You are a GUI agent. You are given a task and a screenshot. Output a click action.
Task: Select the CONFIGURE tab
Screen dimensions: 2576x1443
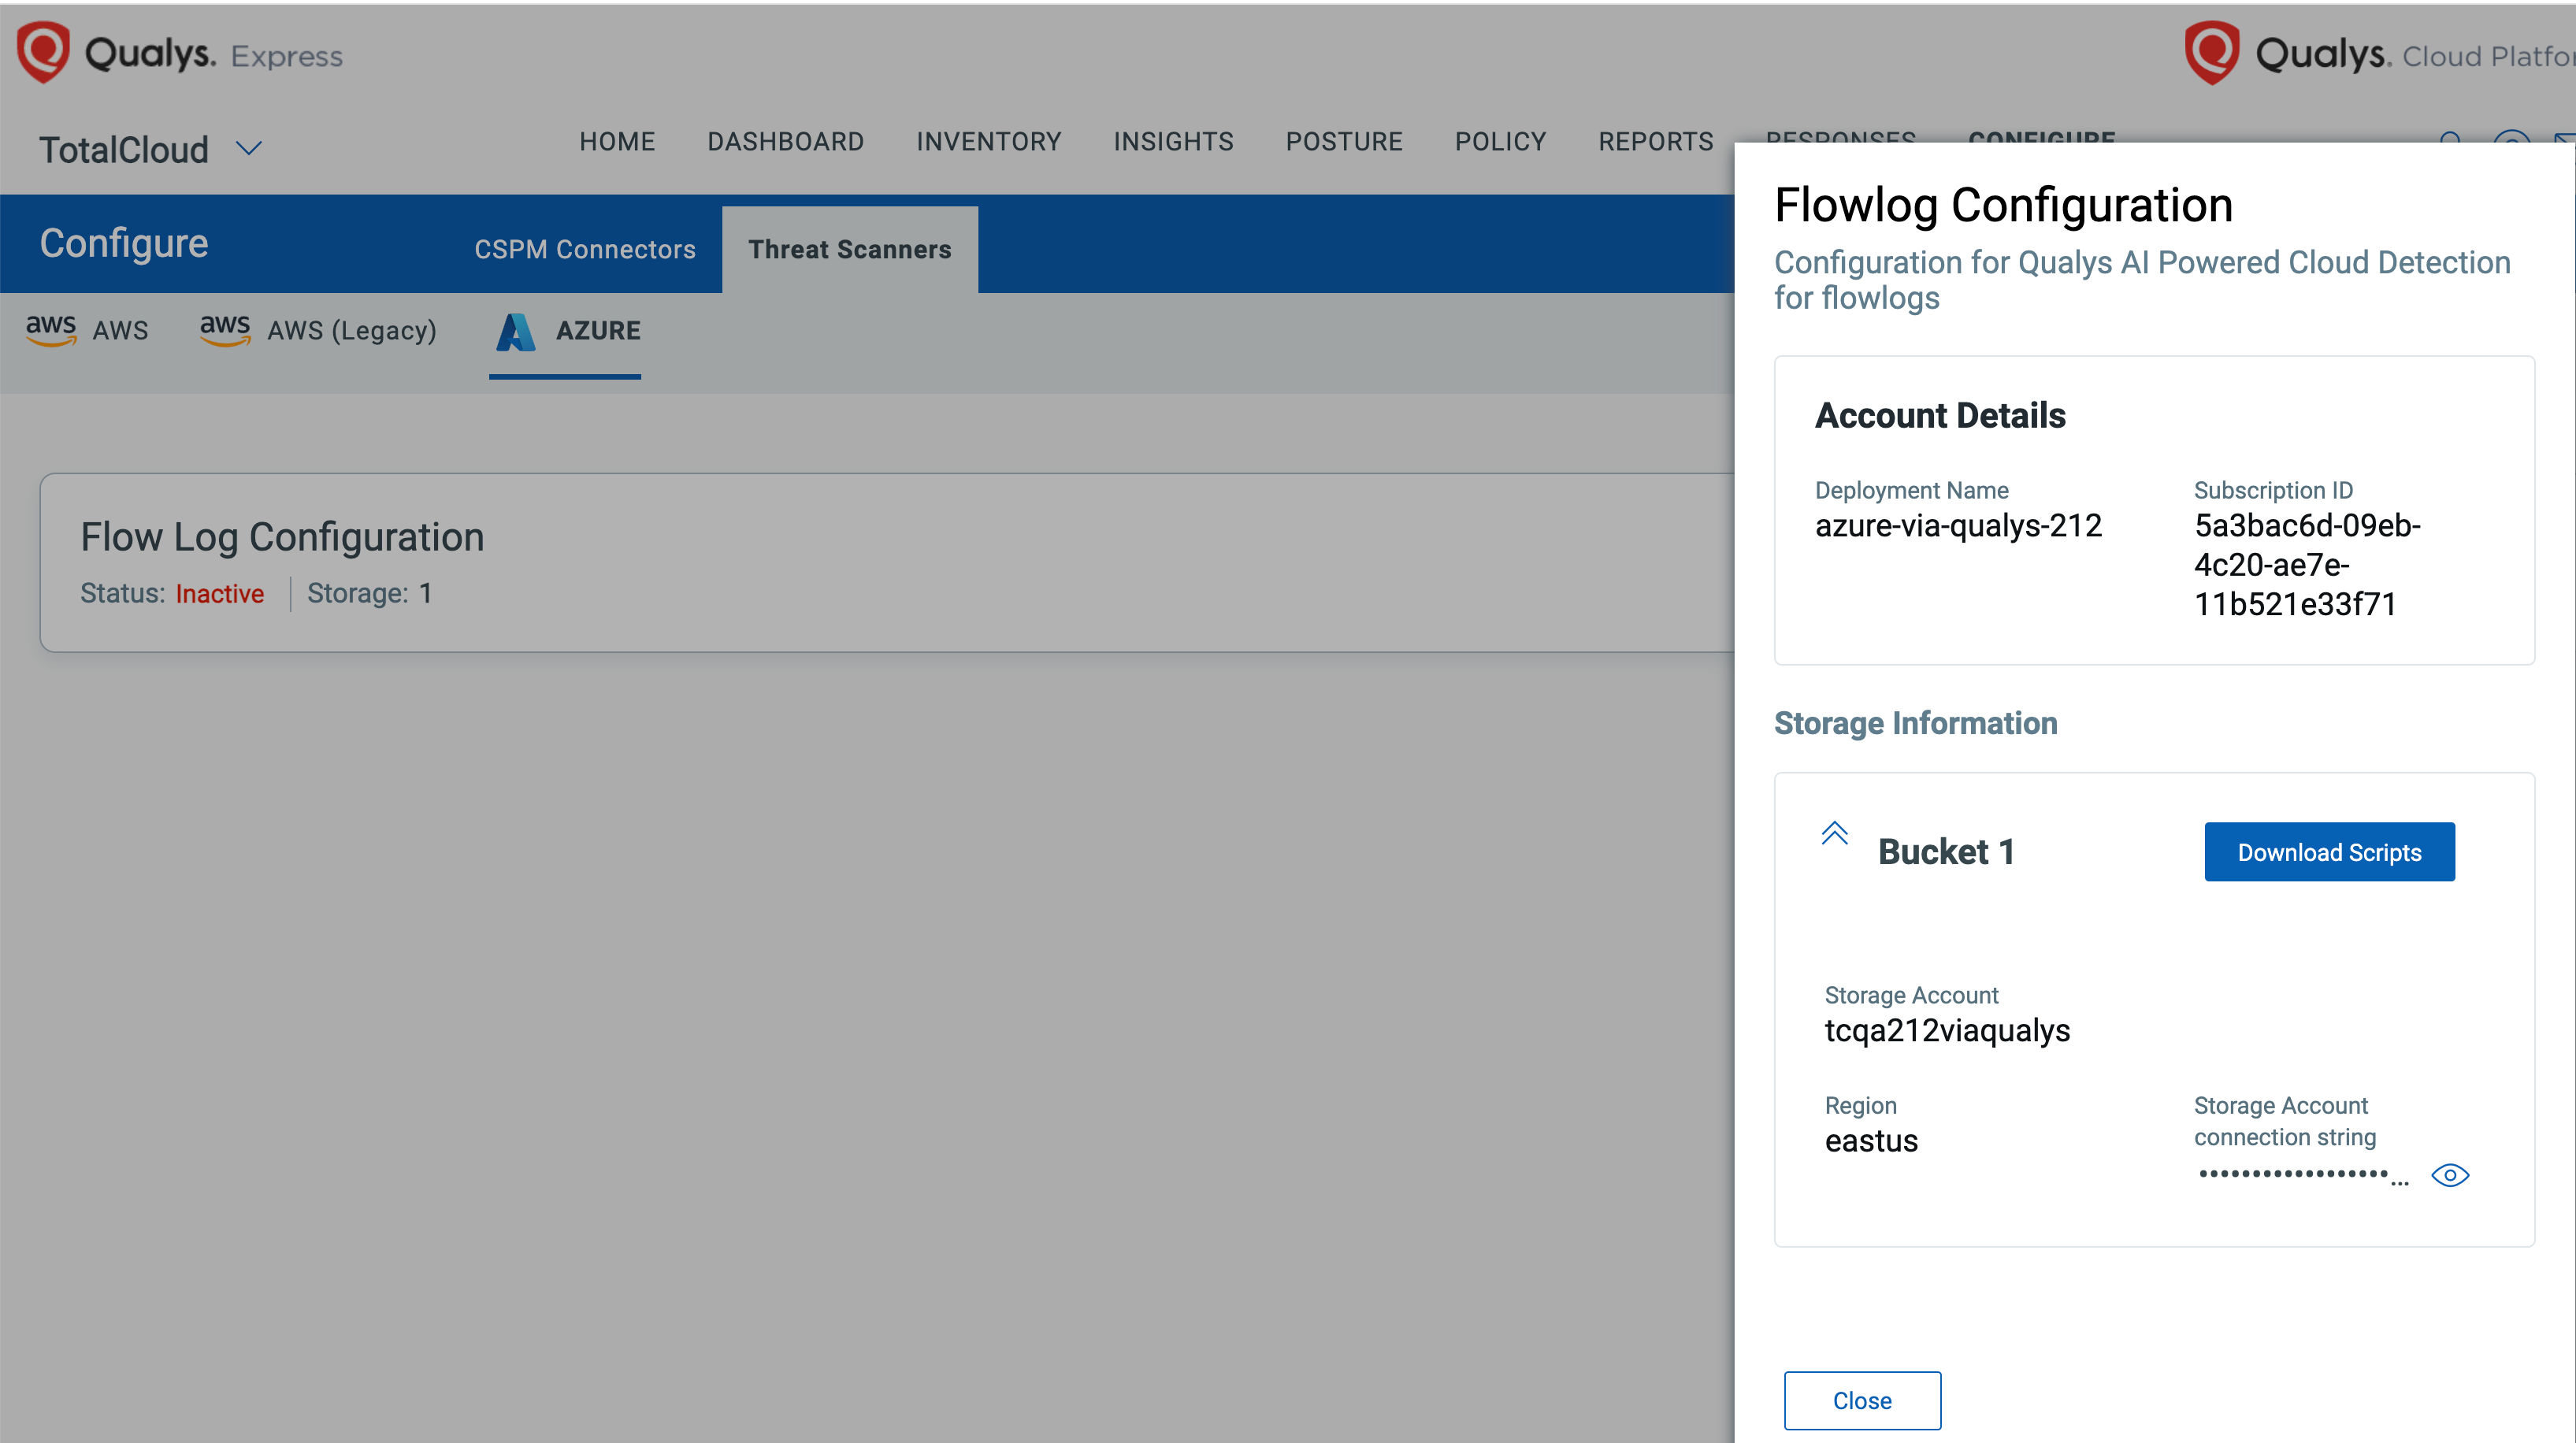(x=2041, y=136)
